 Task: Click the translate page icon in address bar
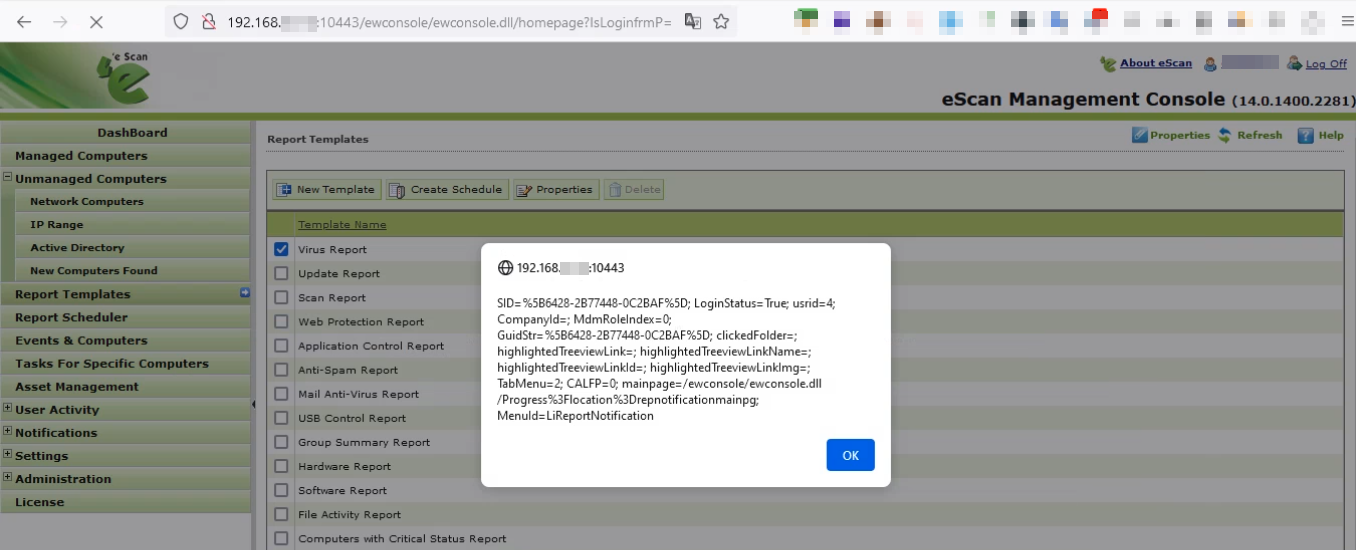692,21
